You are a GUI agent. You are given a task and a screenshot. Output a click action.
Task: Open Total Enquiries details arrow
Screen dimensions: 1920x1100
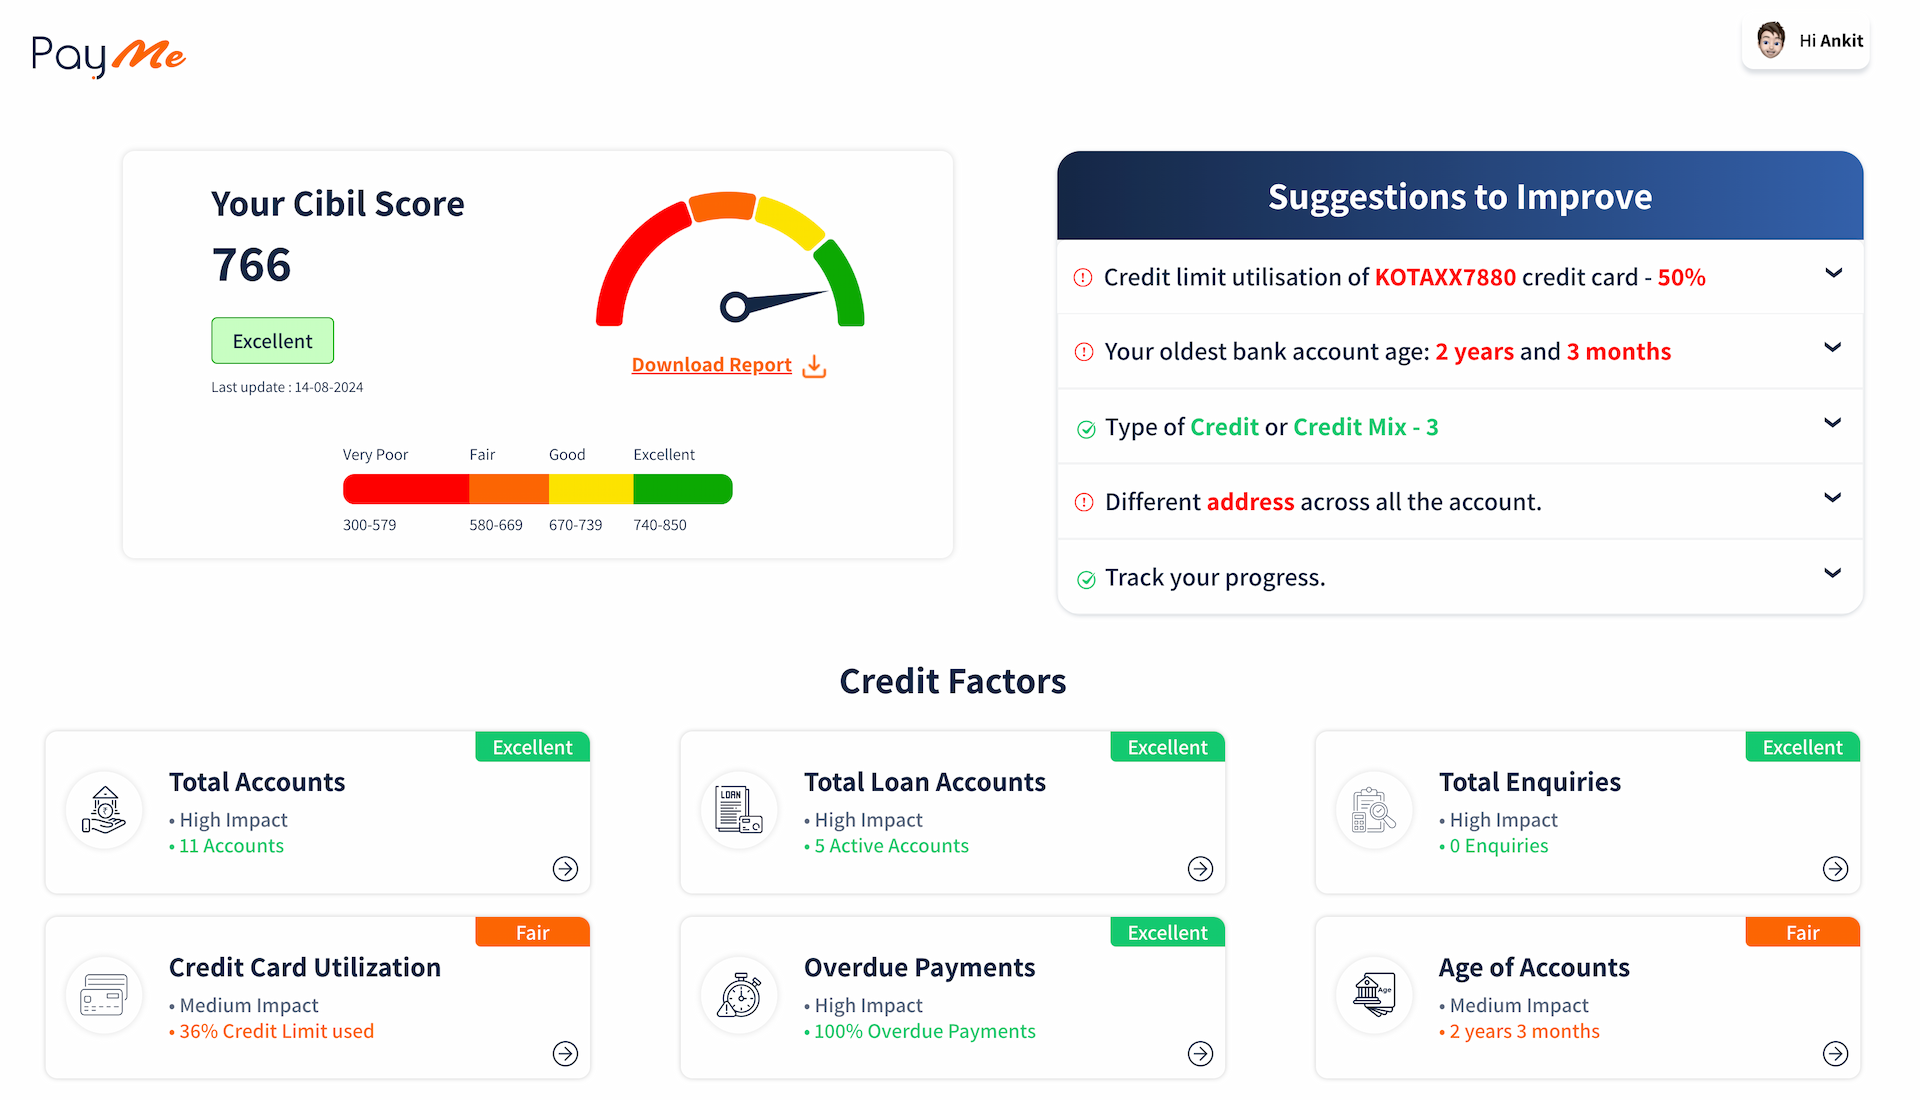coord(1835,868)
